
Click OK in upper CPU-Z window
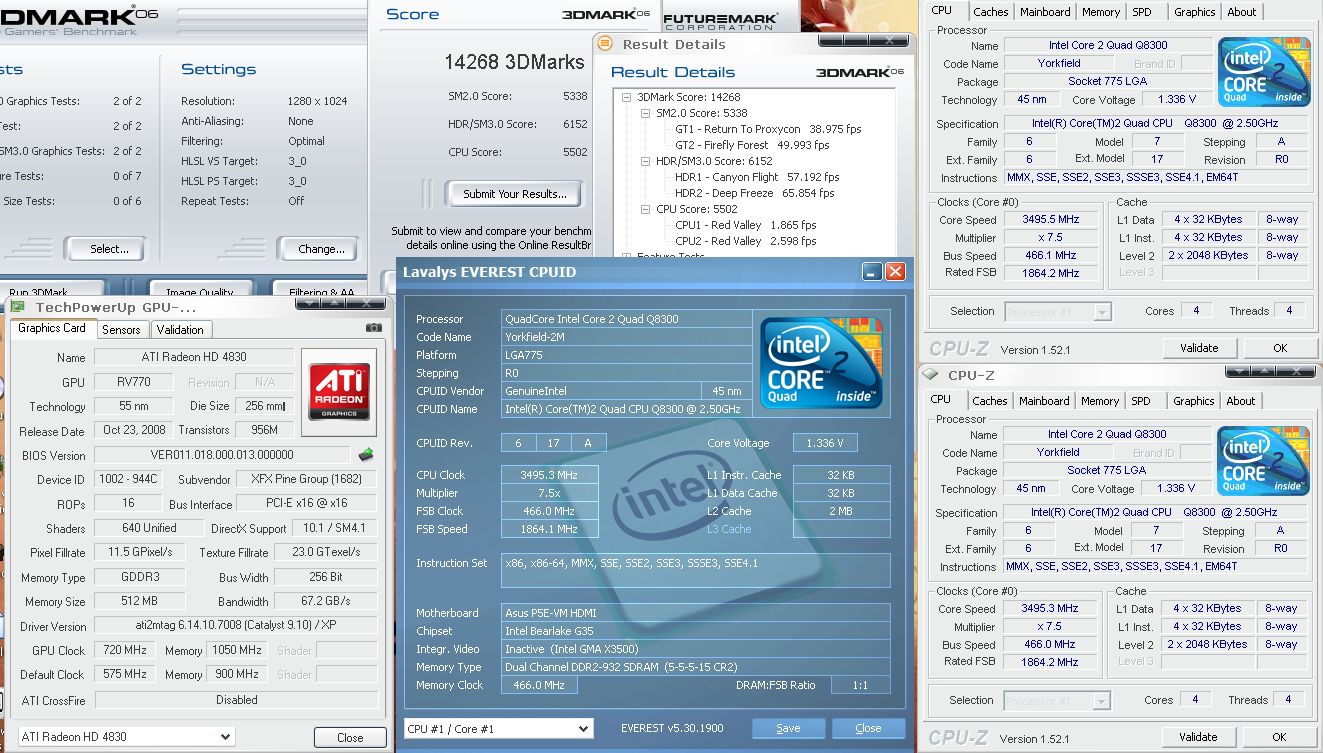[x=1280, y=348]
